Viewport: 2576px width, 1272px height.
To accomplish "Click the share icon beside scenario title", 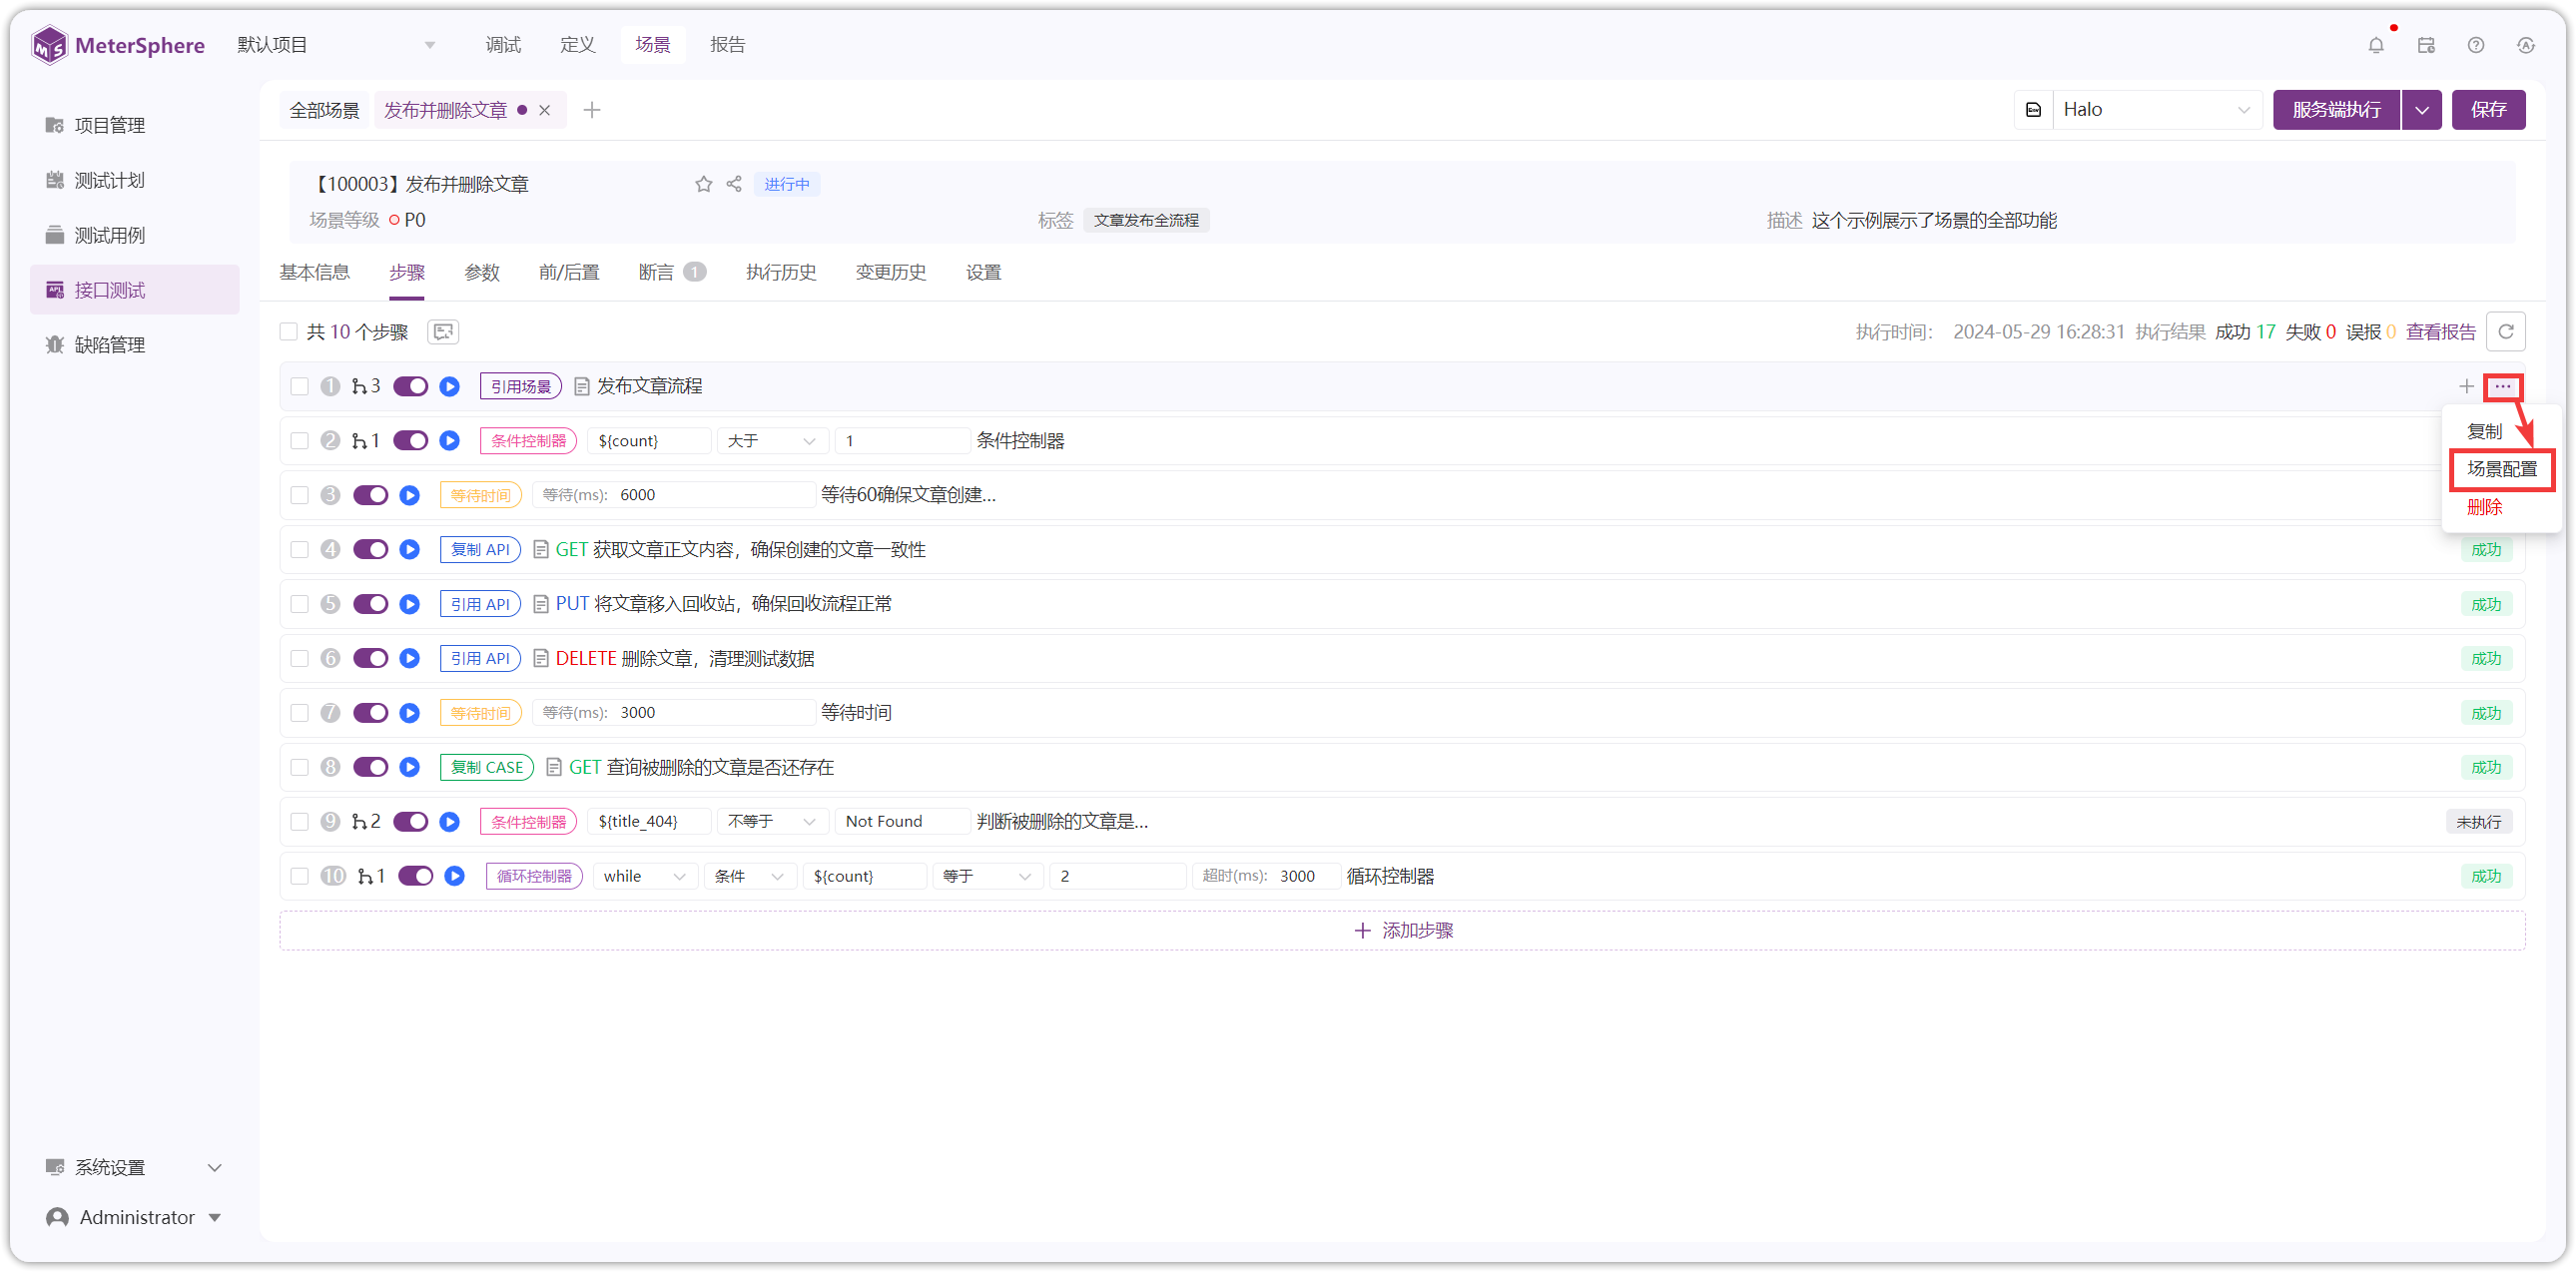I will point(734,184).
